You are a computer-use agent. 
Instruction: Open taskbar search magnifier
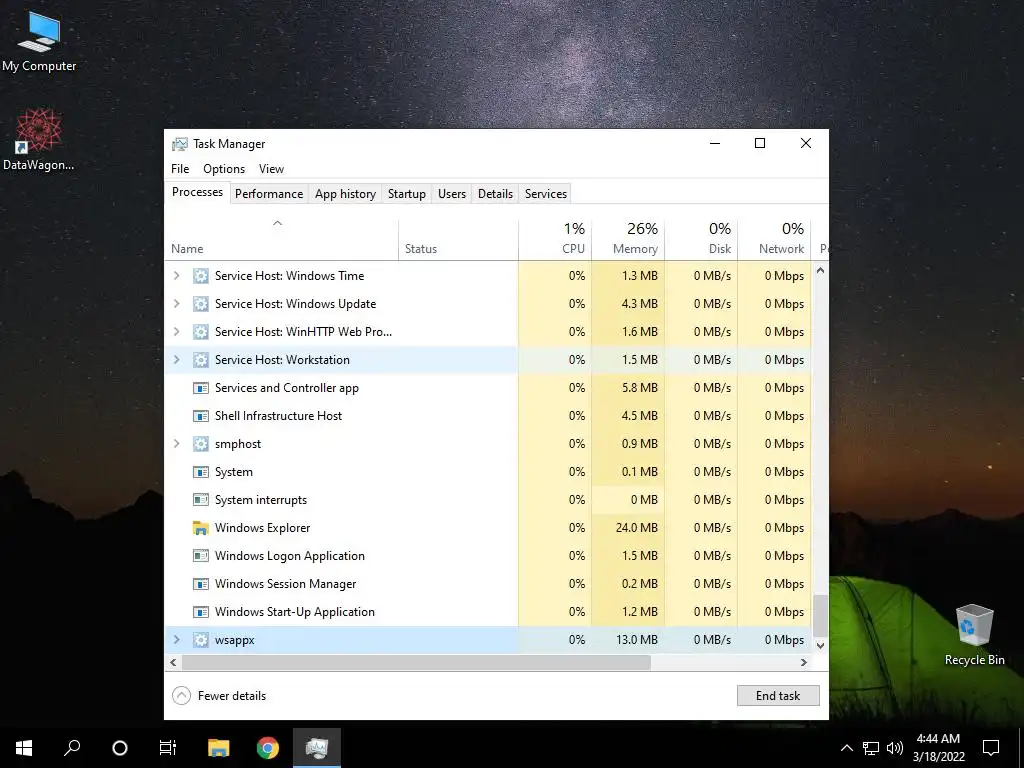point(72,748)
